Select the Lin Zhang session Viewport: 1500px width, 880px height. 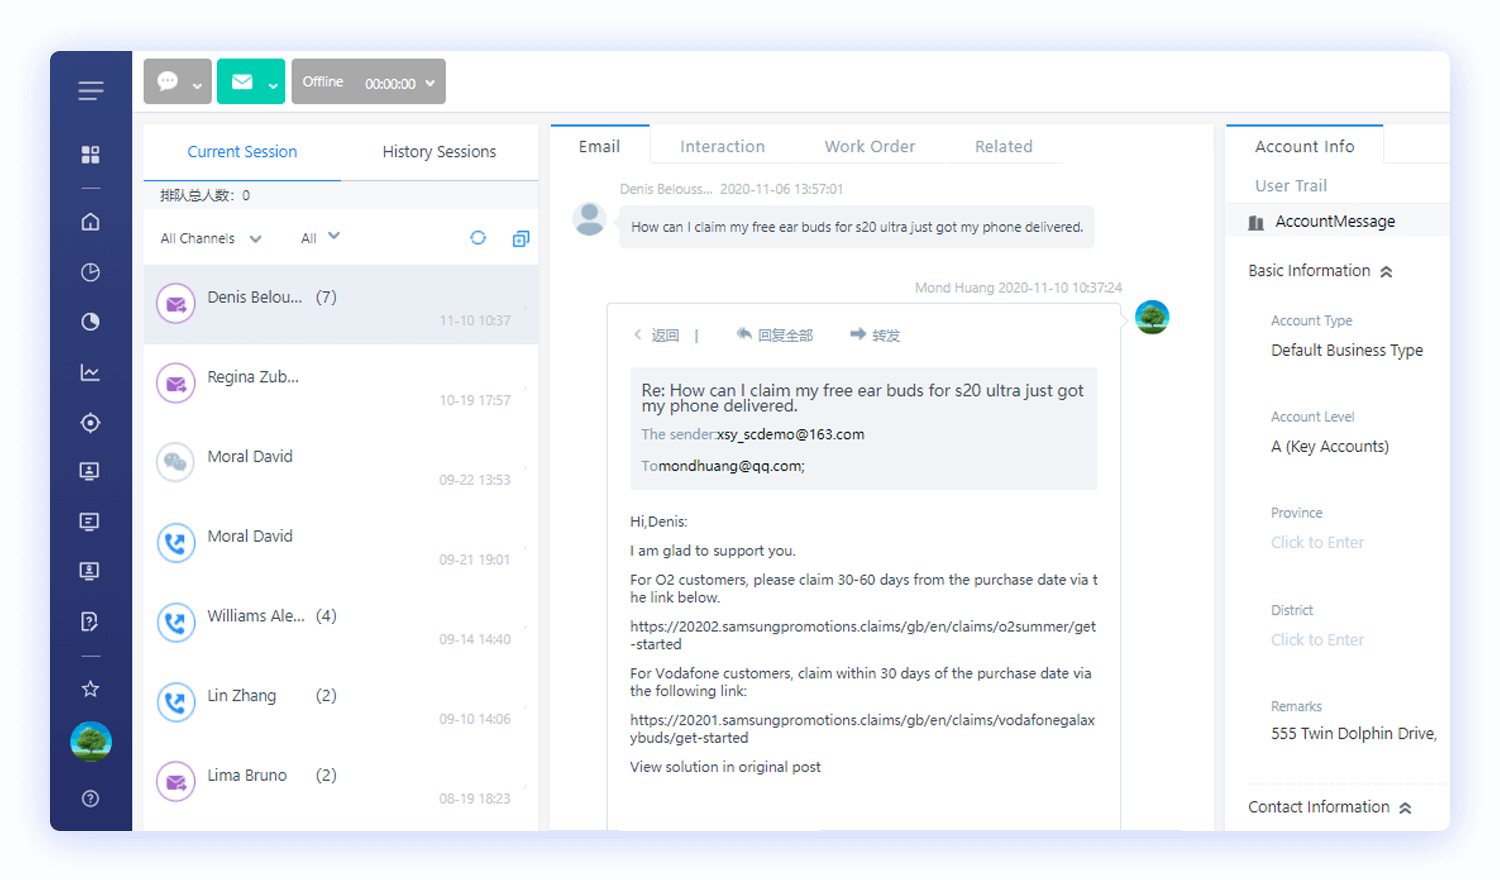[341, 705]
